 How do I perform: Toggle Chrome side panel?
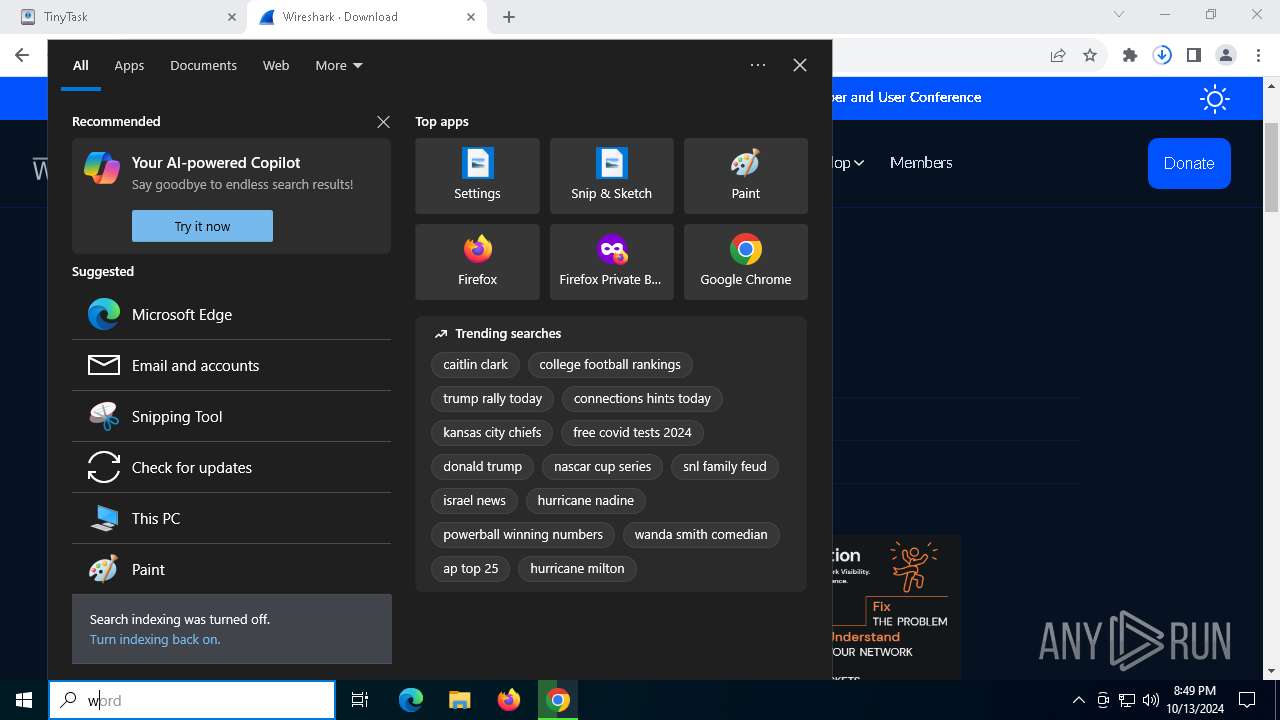1194,56
